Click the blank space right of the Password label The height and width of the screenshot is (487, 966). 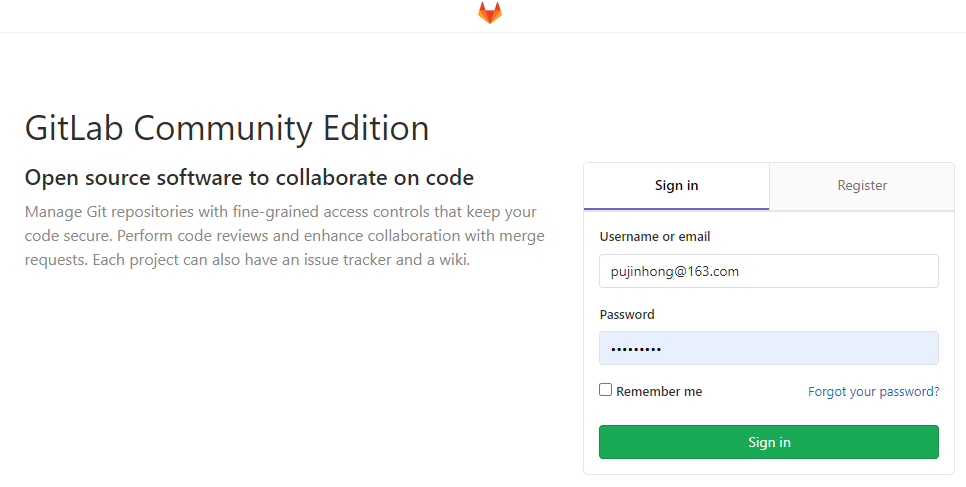800,314
